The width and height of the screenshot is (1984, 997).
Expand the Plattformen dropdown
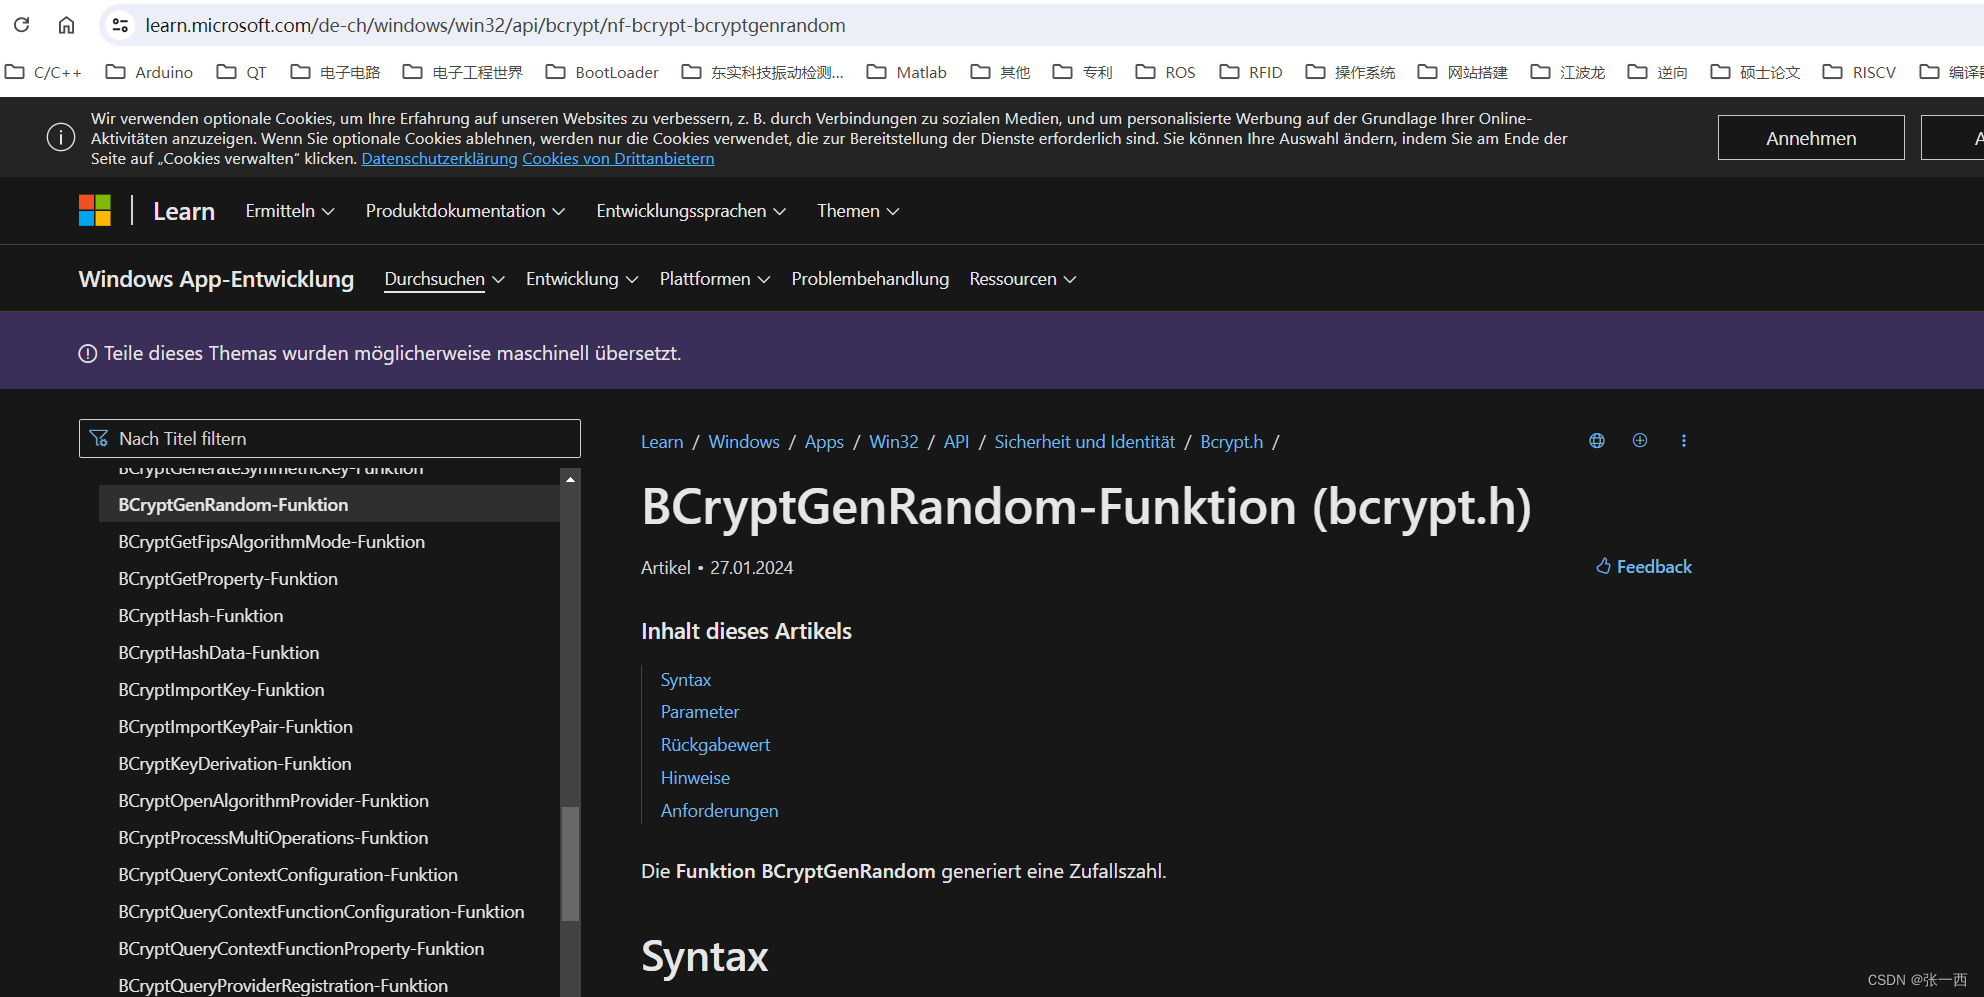tap(715, 279)
